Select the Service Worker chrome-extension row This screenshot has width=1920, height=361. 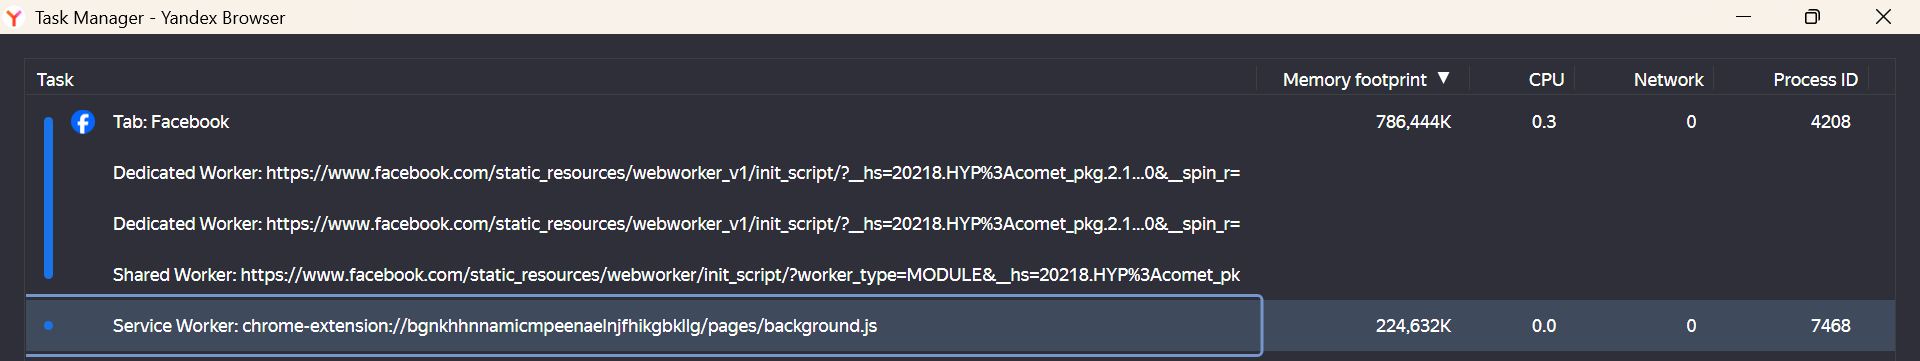coord(960,326)
